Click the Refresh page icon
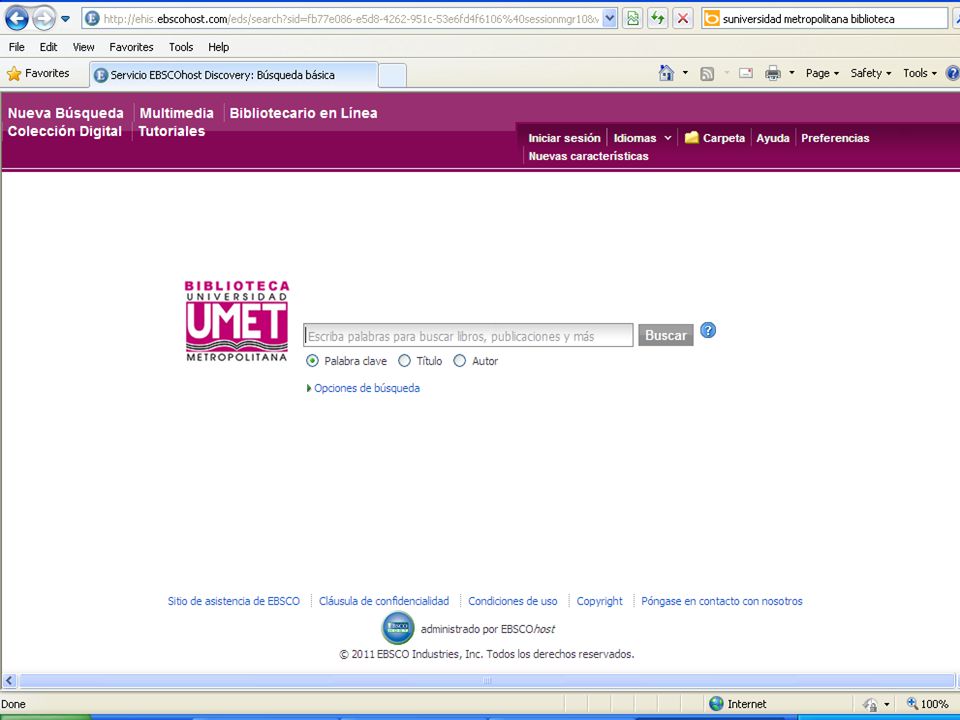 pos(658,19)
